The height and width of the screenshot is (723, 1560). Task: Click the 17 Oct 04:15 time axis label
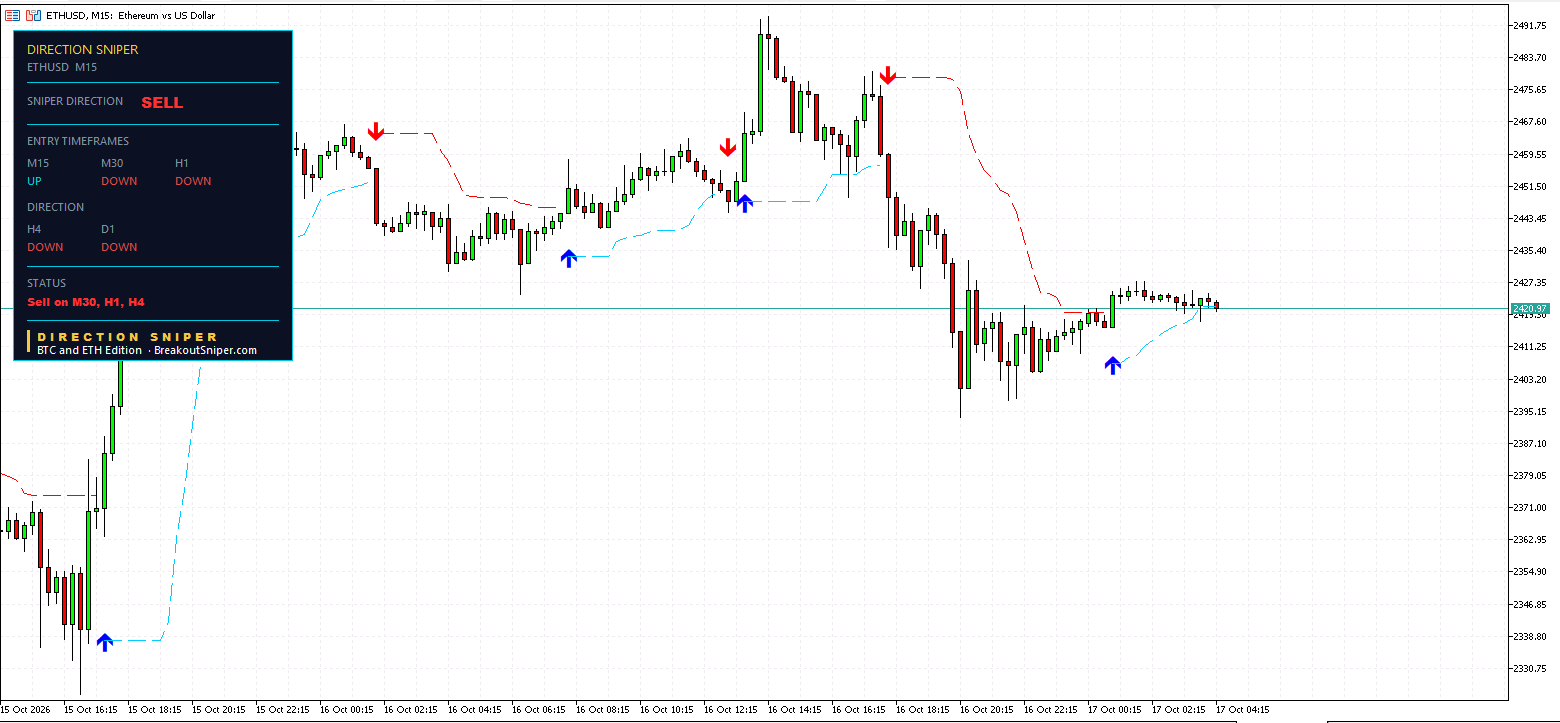(x=1243, y=709)
